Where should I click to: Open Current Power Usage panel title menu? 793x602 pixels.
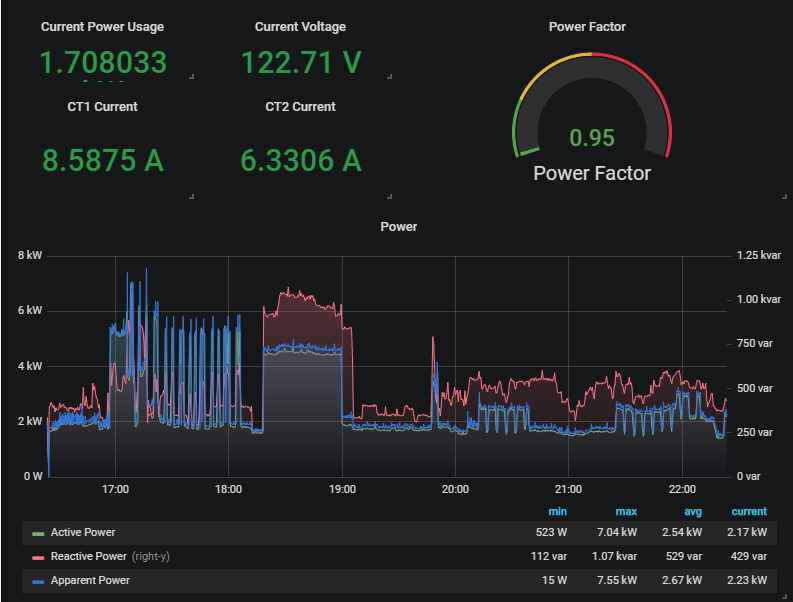point(102,27)
